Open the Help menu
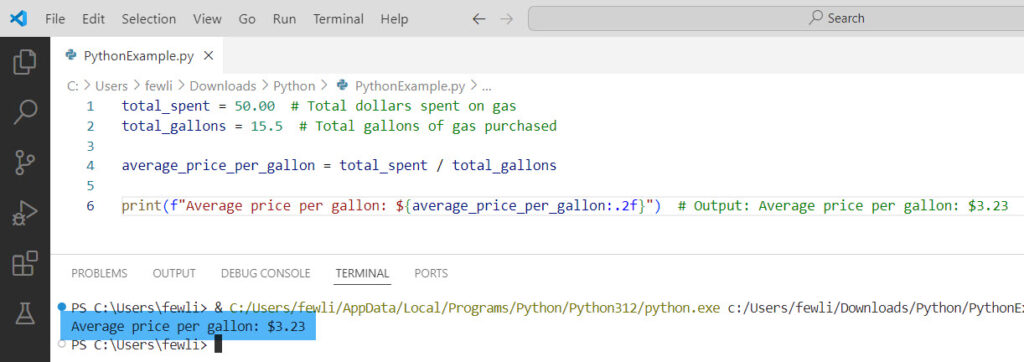 tap(394, 19)
